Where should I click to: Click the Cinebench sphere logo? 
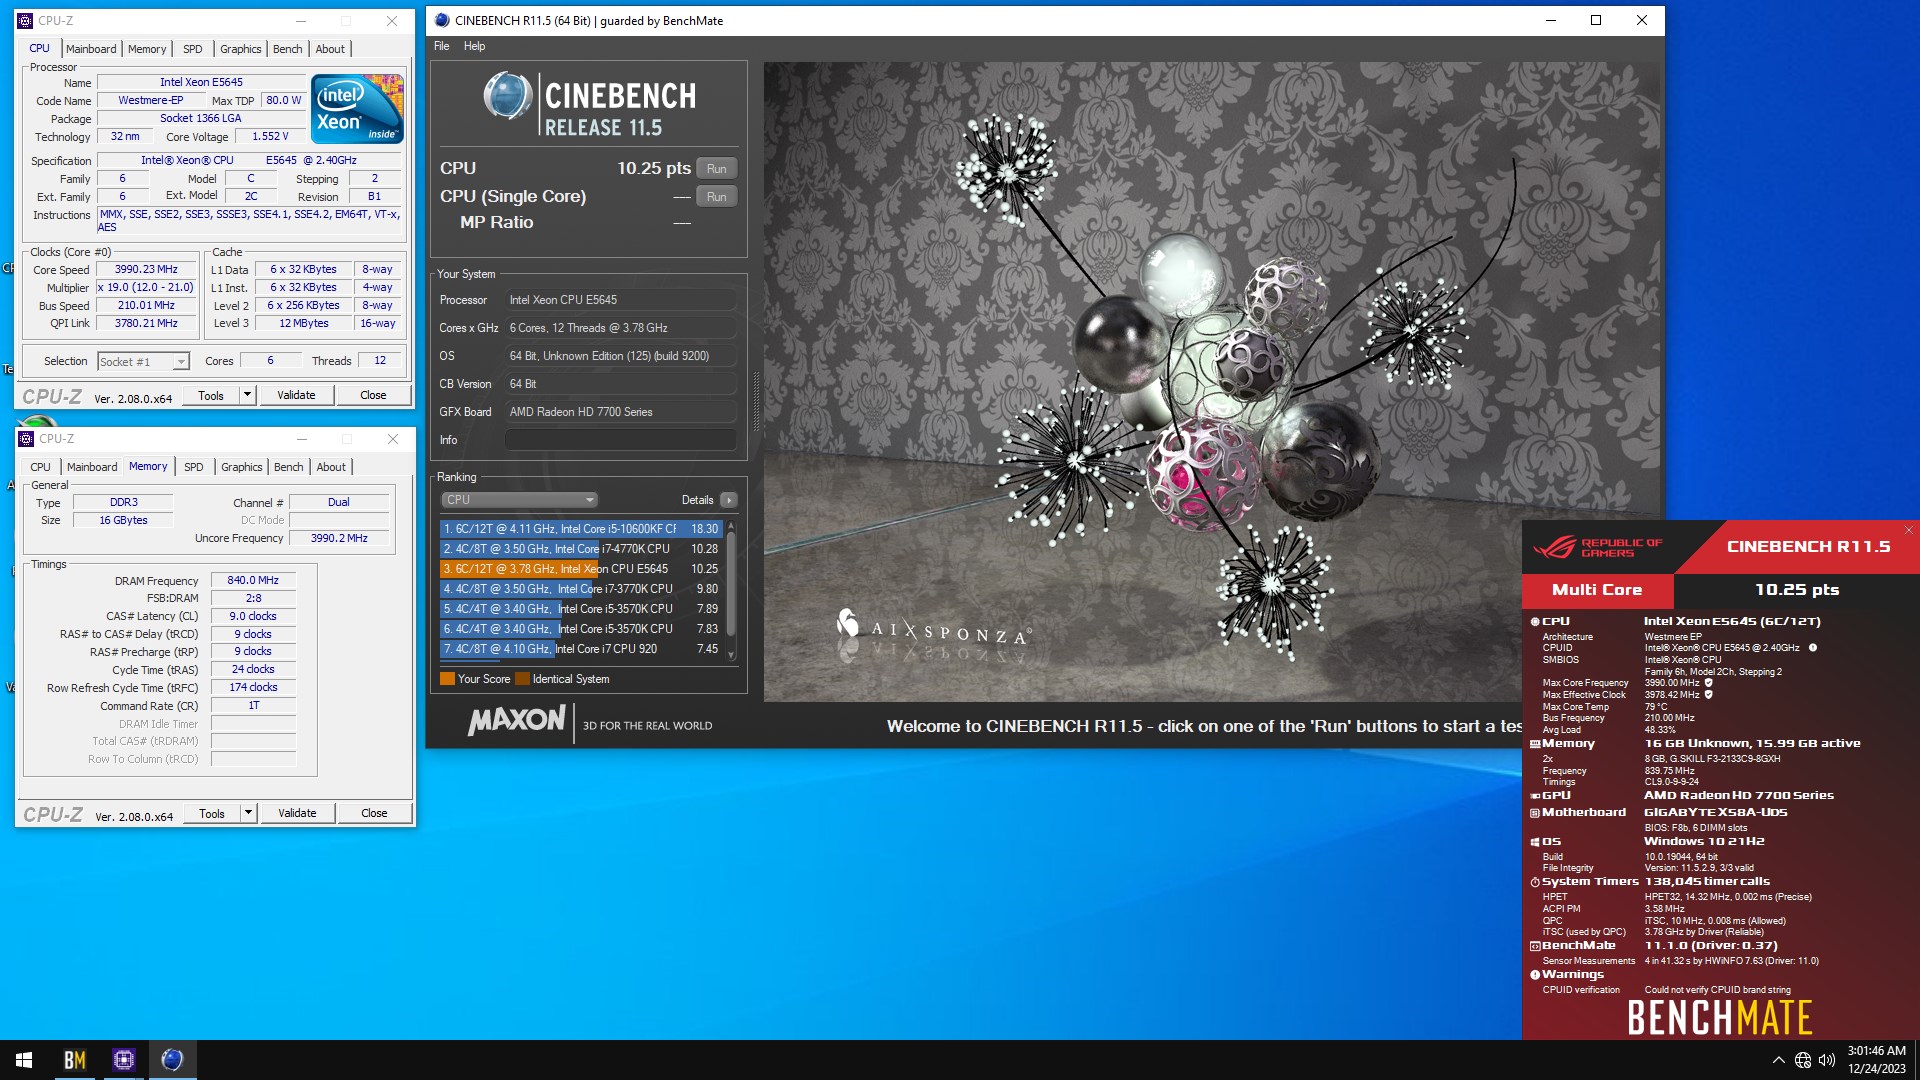[507, 97]
